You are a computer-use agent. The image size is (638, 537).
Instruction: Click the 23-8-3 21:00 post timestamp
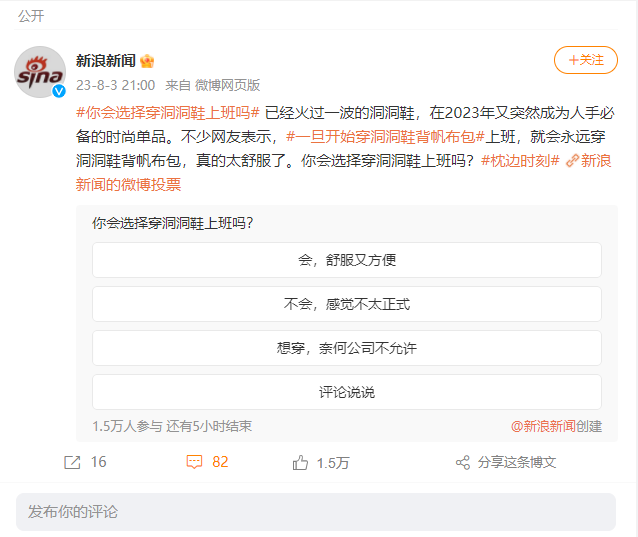click(115, 85)
